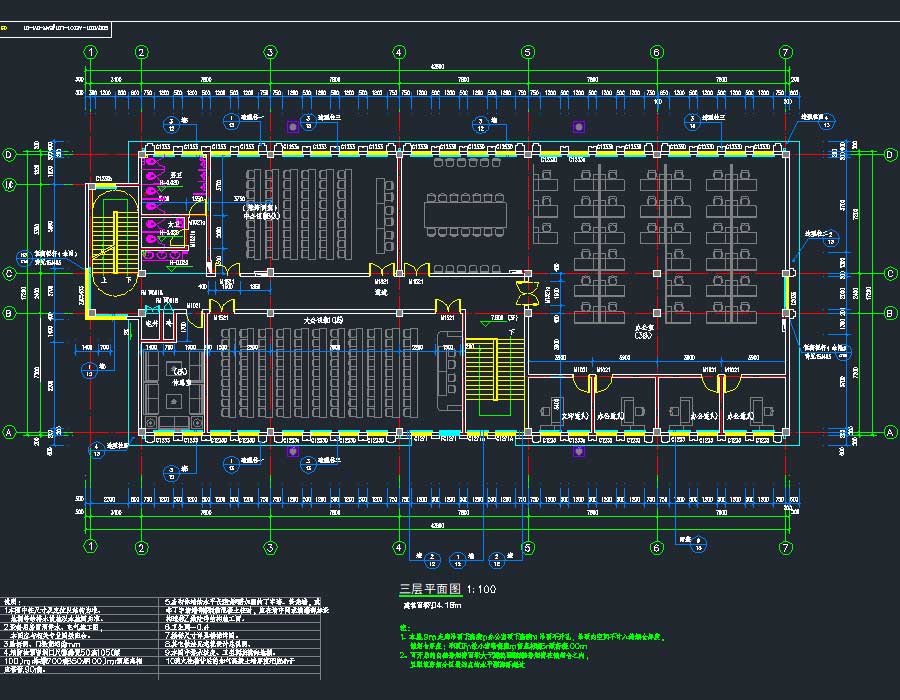Viewport: 900px width, 700px height.
Task: Pick axis bubble C on the left side
Action: coord(9,273)
